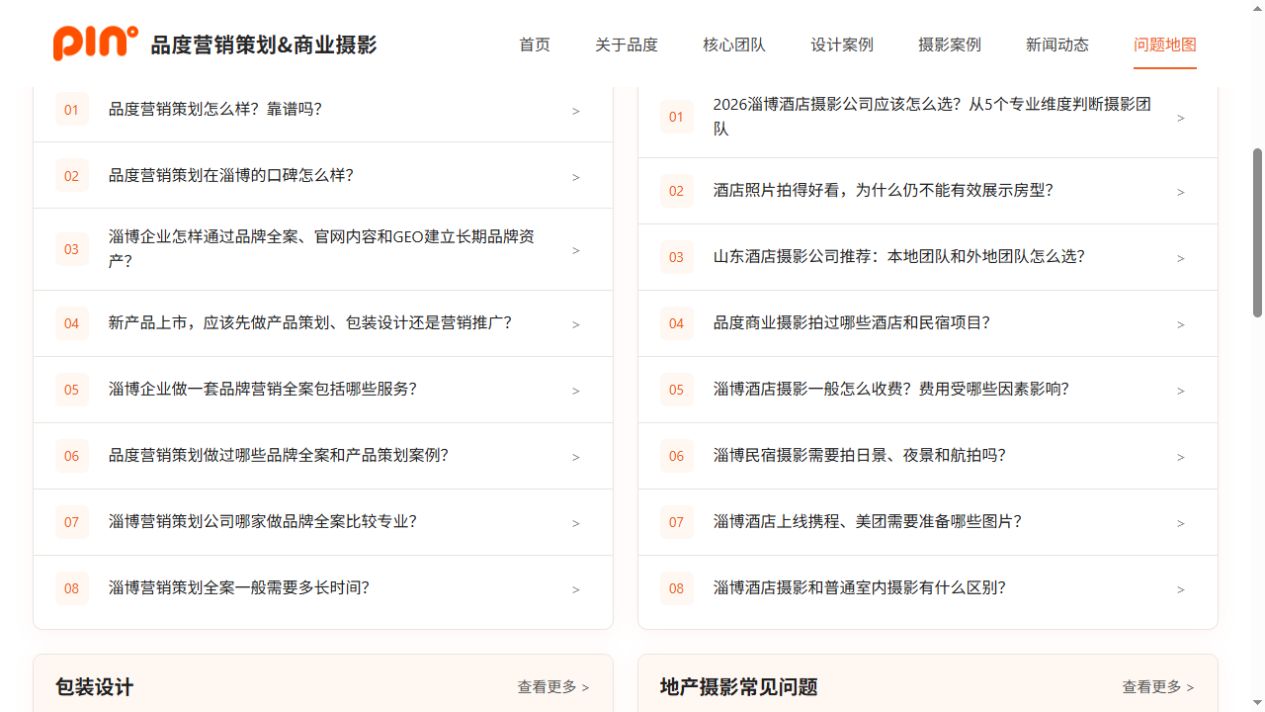Click 查看更多 in the 包装设计 section
Image resolution: width=1265 pixels, height=712 pixels.
pyautogui.click(x=553, y=687)
